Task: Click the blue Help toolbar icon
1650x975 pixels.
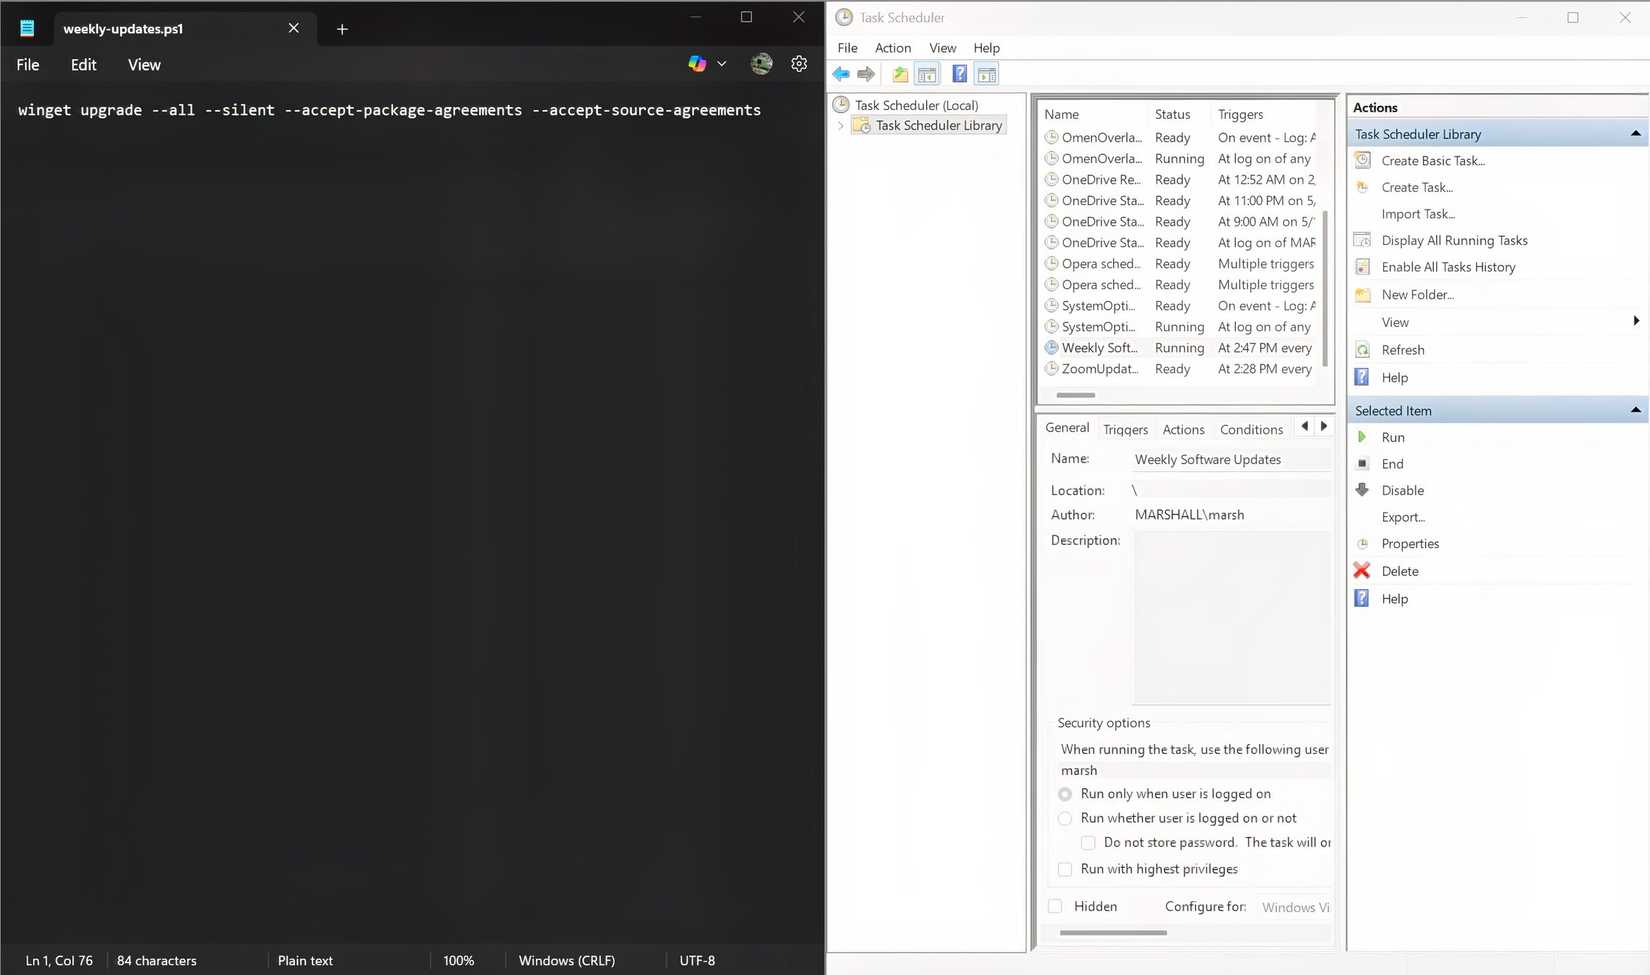Action: [959, 74]
